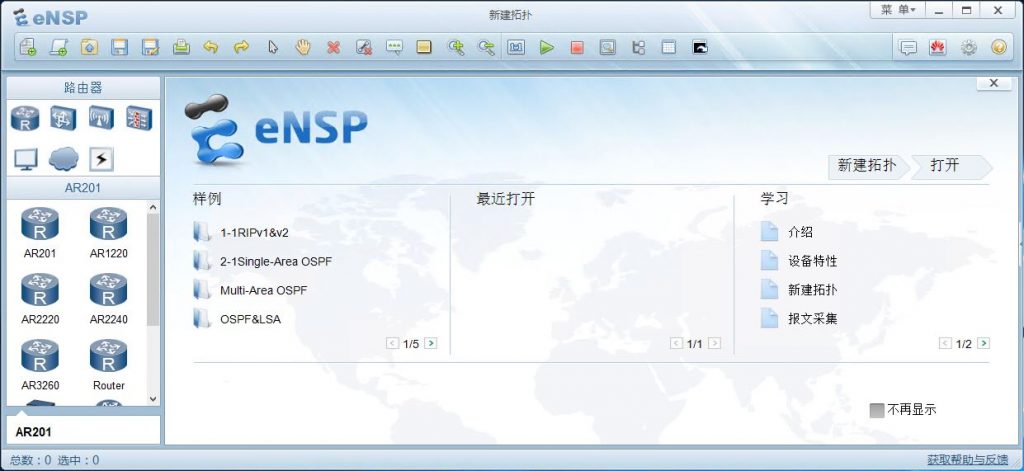Click the 打开 button on welcome page
The image size is (1024, 471).
[x=952, y=166]
